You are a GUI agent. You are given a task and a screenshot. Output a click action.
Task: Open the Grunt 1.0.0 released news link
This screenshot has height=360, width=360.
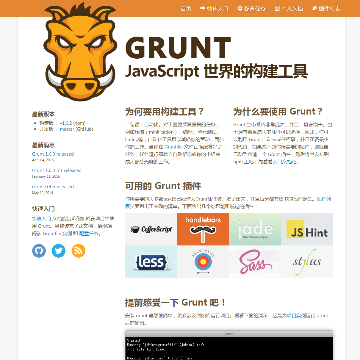pyautogui.click(x=53, y=154)
